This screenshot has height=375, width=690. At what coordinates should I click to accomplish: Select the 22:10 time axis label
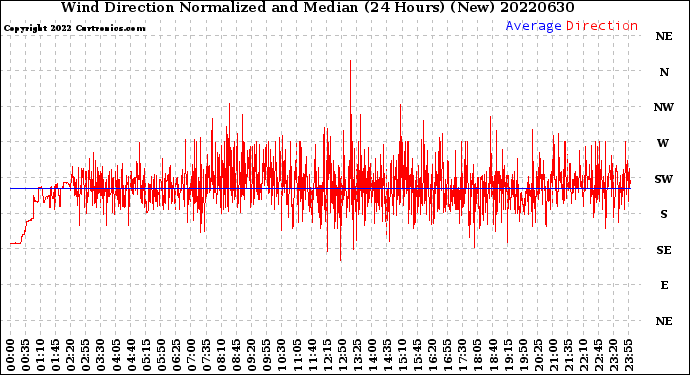pyautogui.click(x=583, y=355)
